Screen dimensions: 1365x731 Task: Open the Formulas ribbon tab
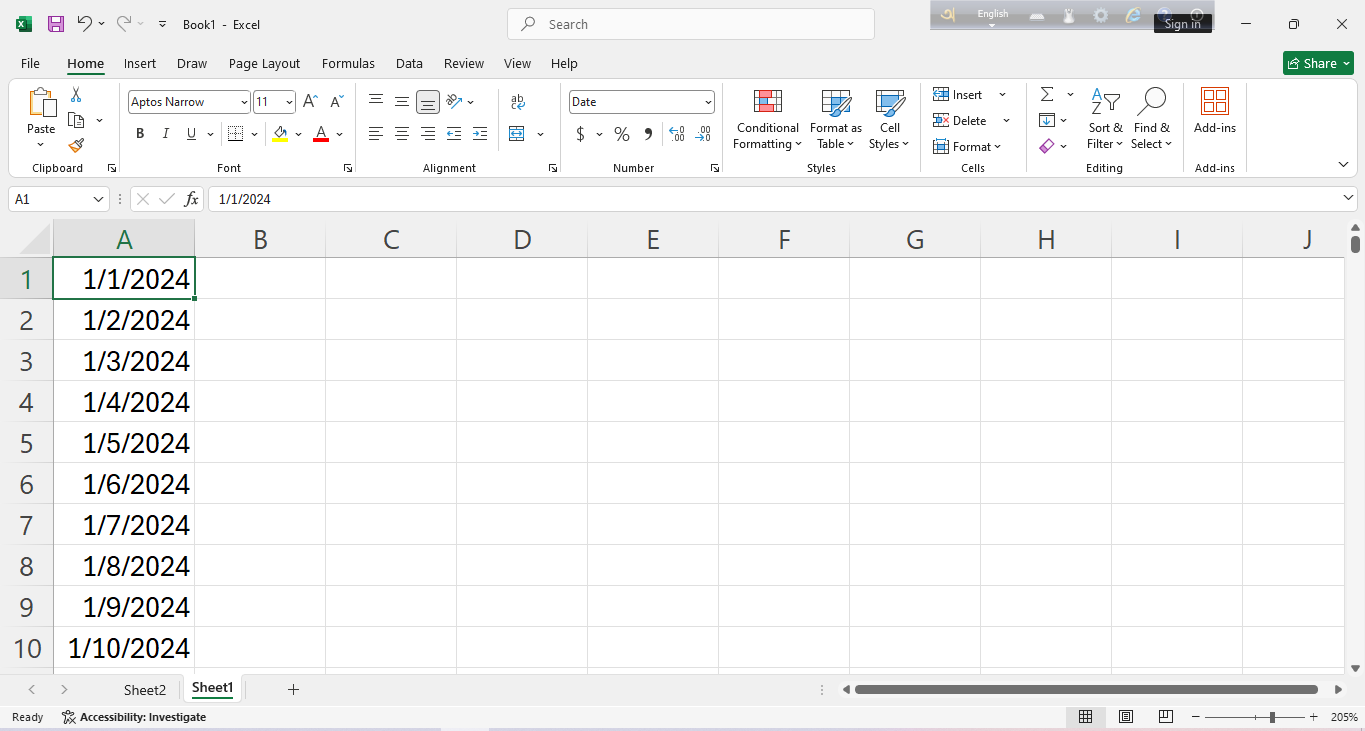pyautogui.click(x=348, y=63)
